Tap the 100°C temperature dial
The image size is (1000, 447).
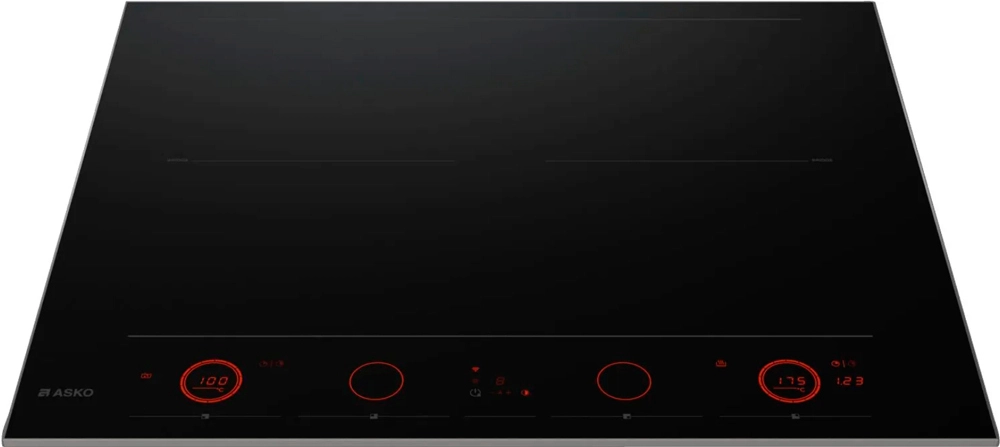[x=211, y=381]
